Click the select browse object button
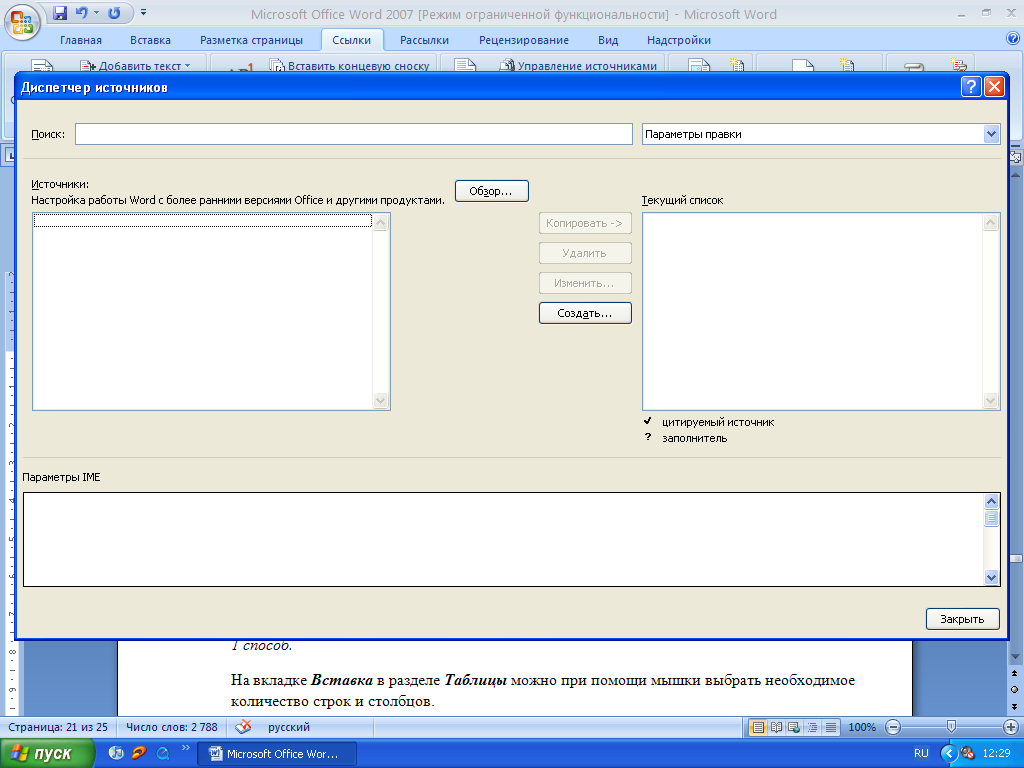Image resolution: width=1024 pixels, height=768 pixels. pos(1015,690)
